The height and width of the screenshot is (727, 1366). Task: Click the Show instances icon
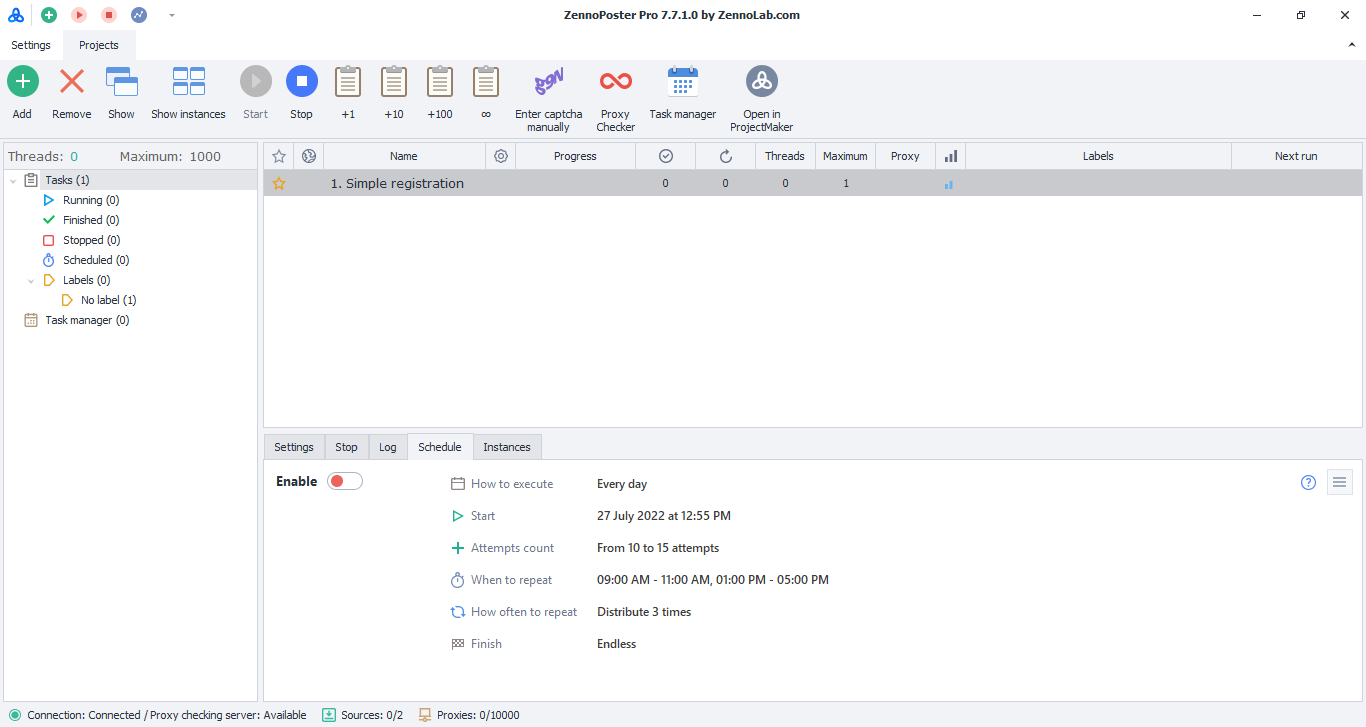click(x=188, y=82)
